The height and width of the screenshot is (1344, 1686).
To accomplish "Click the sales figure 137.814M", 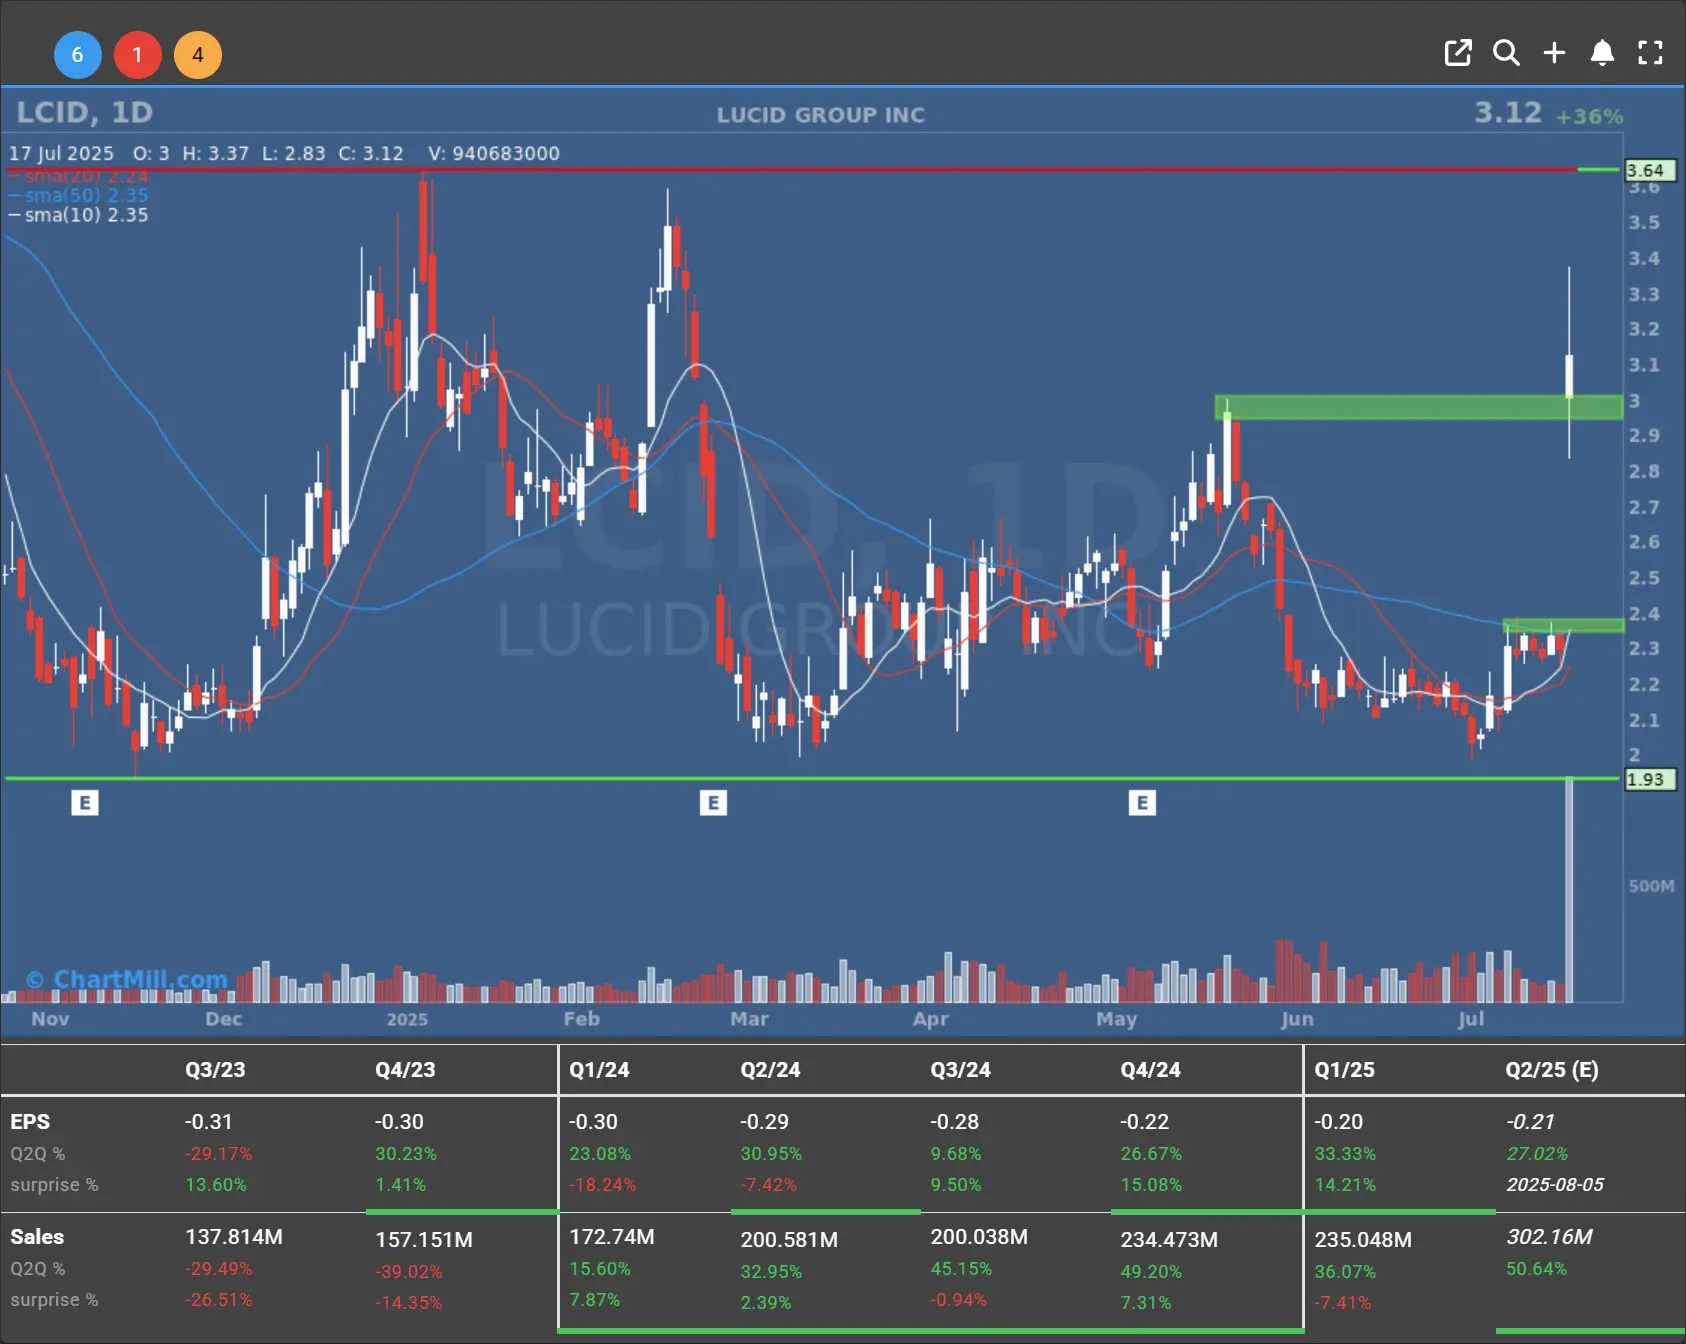I will pos(234,1237).
